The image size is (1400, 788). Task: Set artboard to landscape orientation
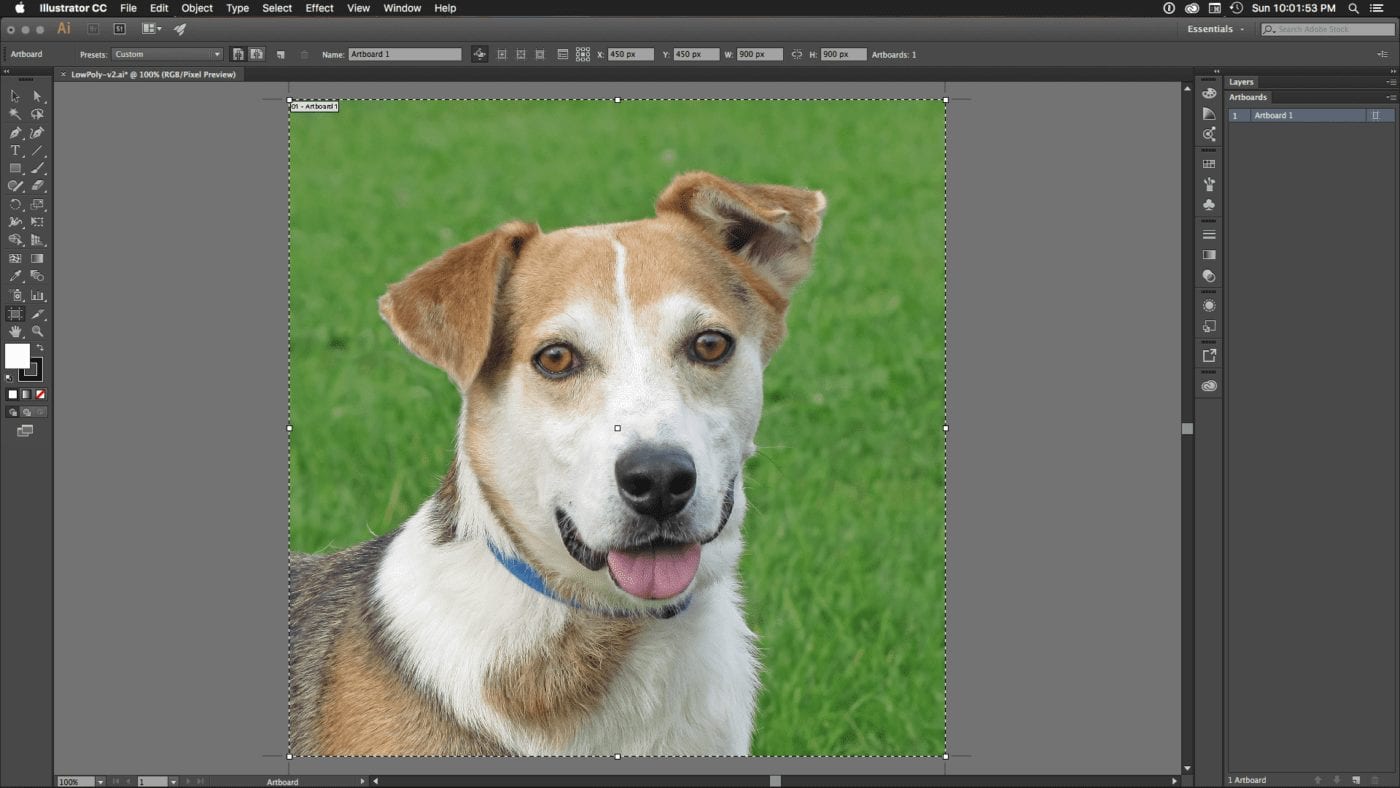click(x=257, y=54)
